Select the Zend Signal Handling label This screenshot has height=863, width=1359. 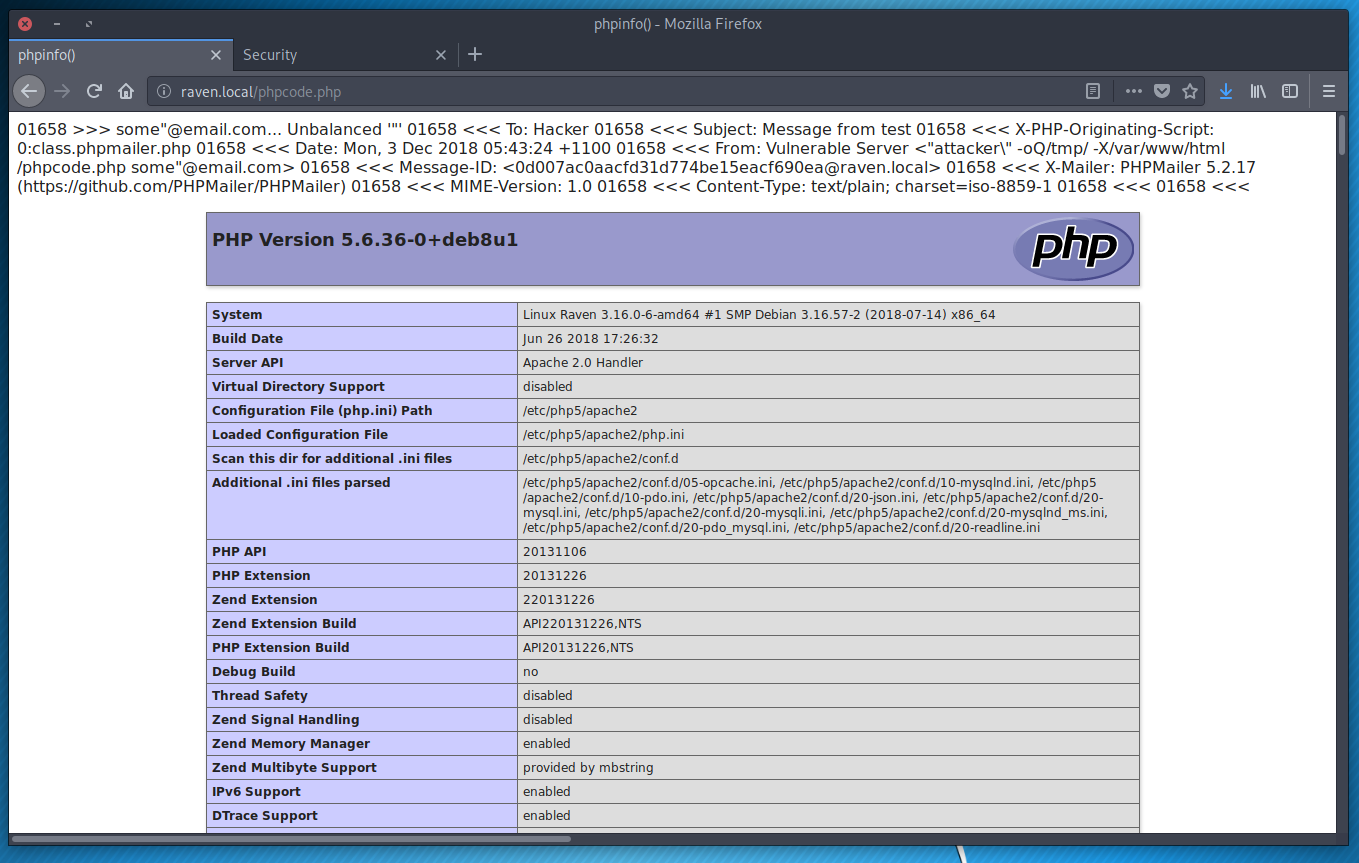tap(285, 720)
